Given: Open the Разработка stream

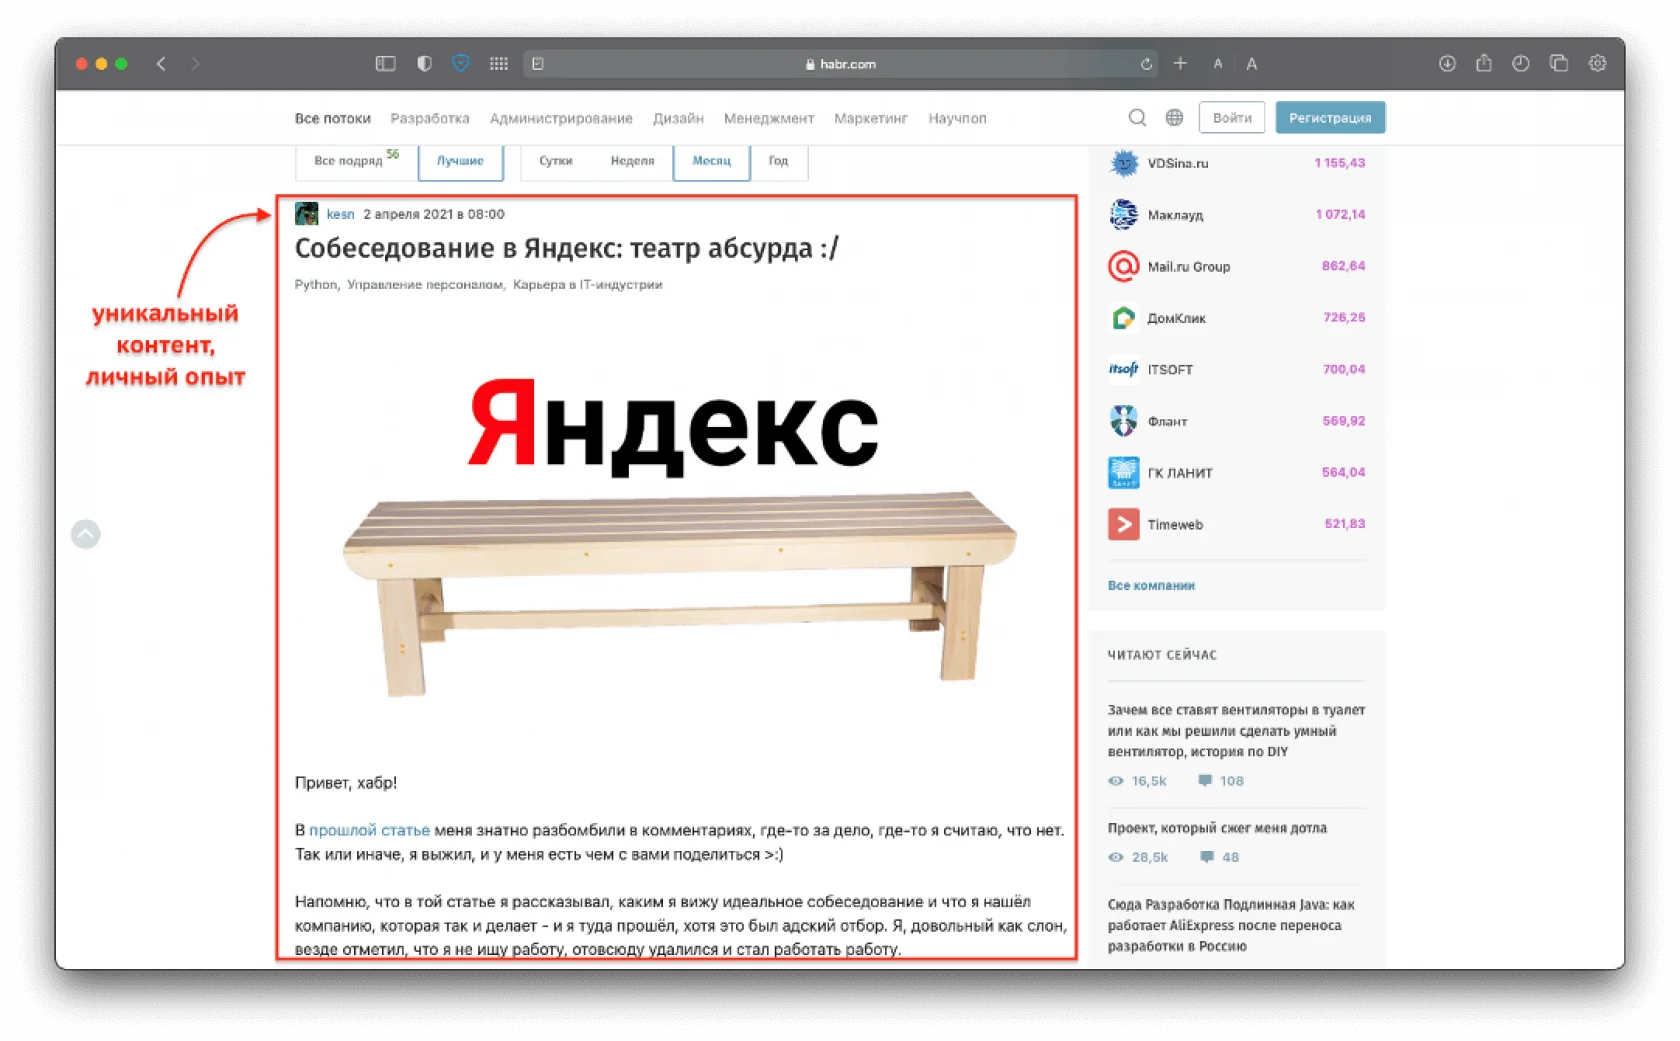Looking at the screenshot, I should 430,118.
